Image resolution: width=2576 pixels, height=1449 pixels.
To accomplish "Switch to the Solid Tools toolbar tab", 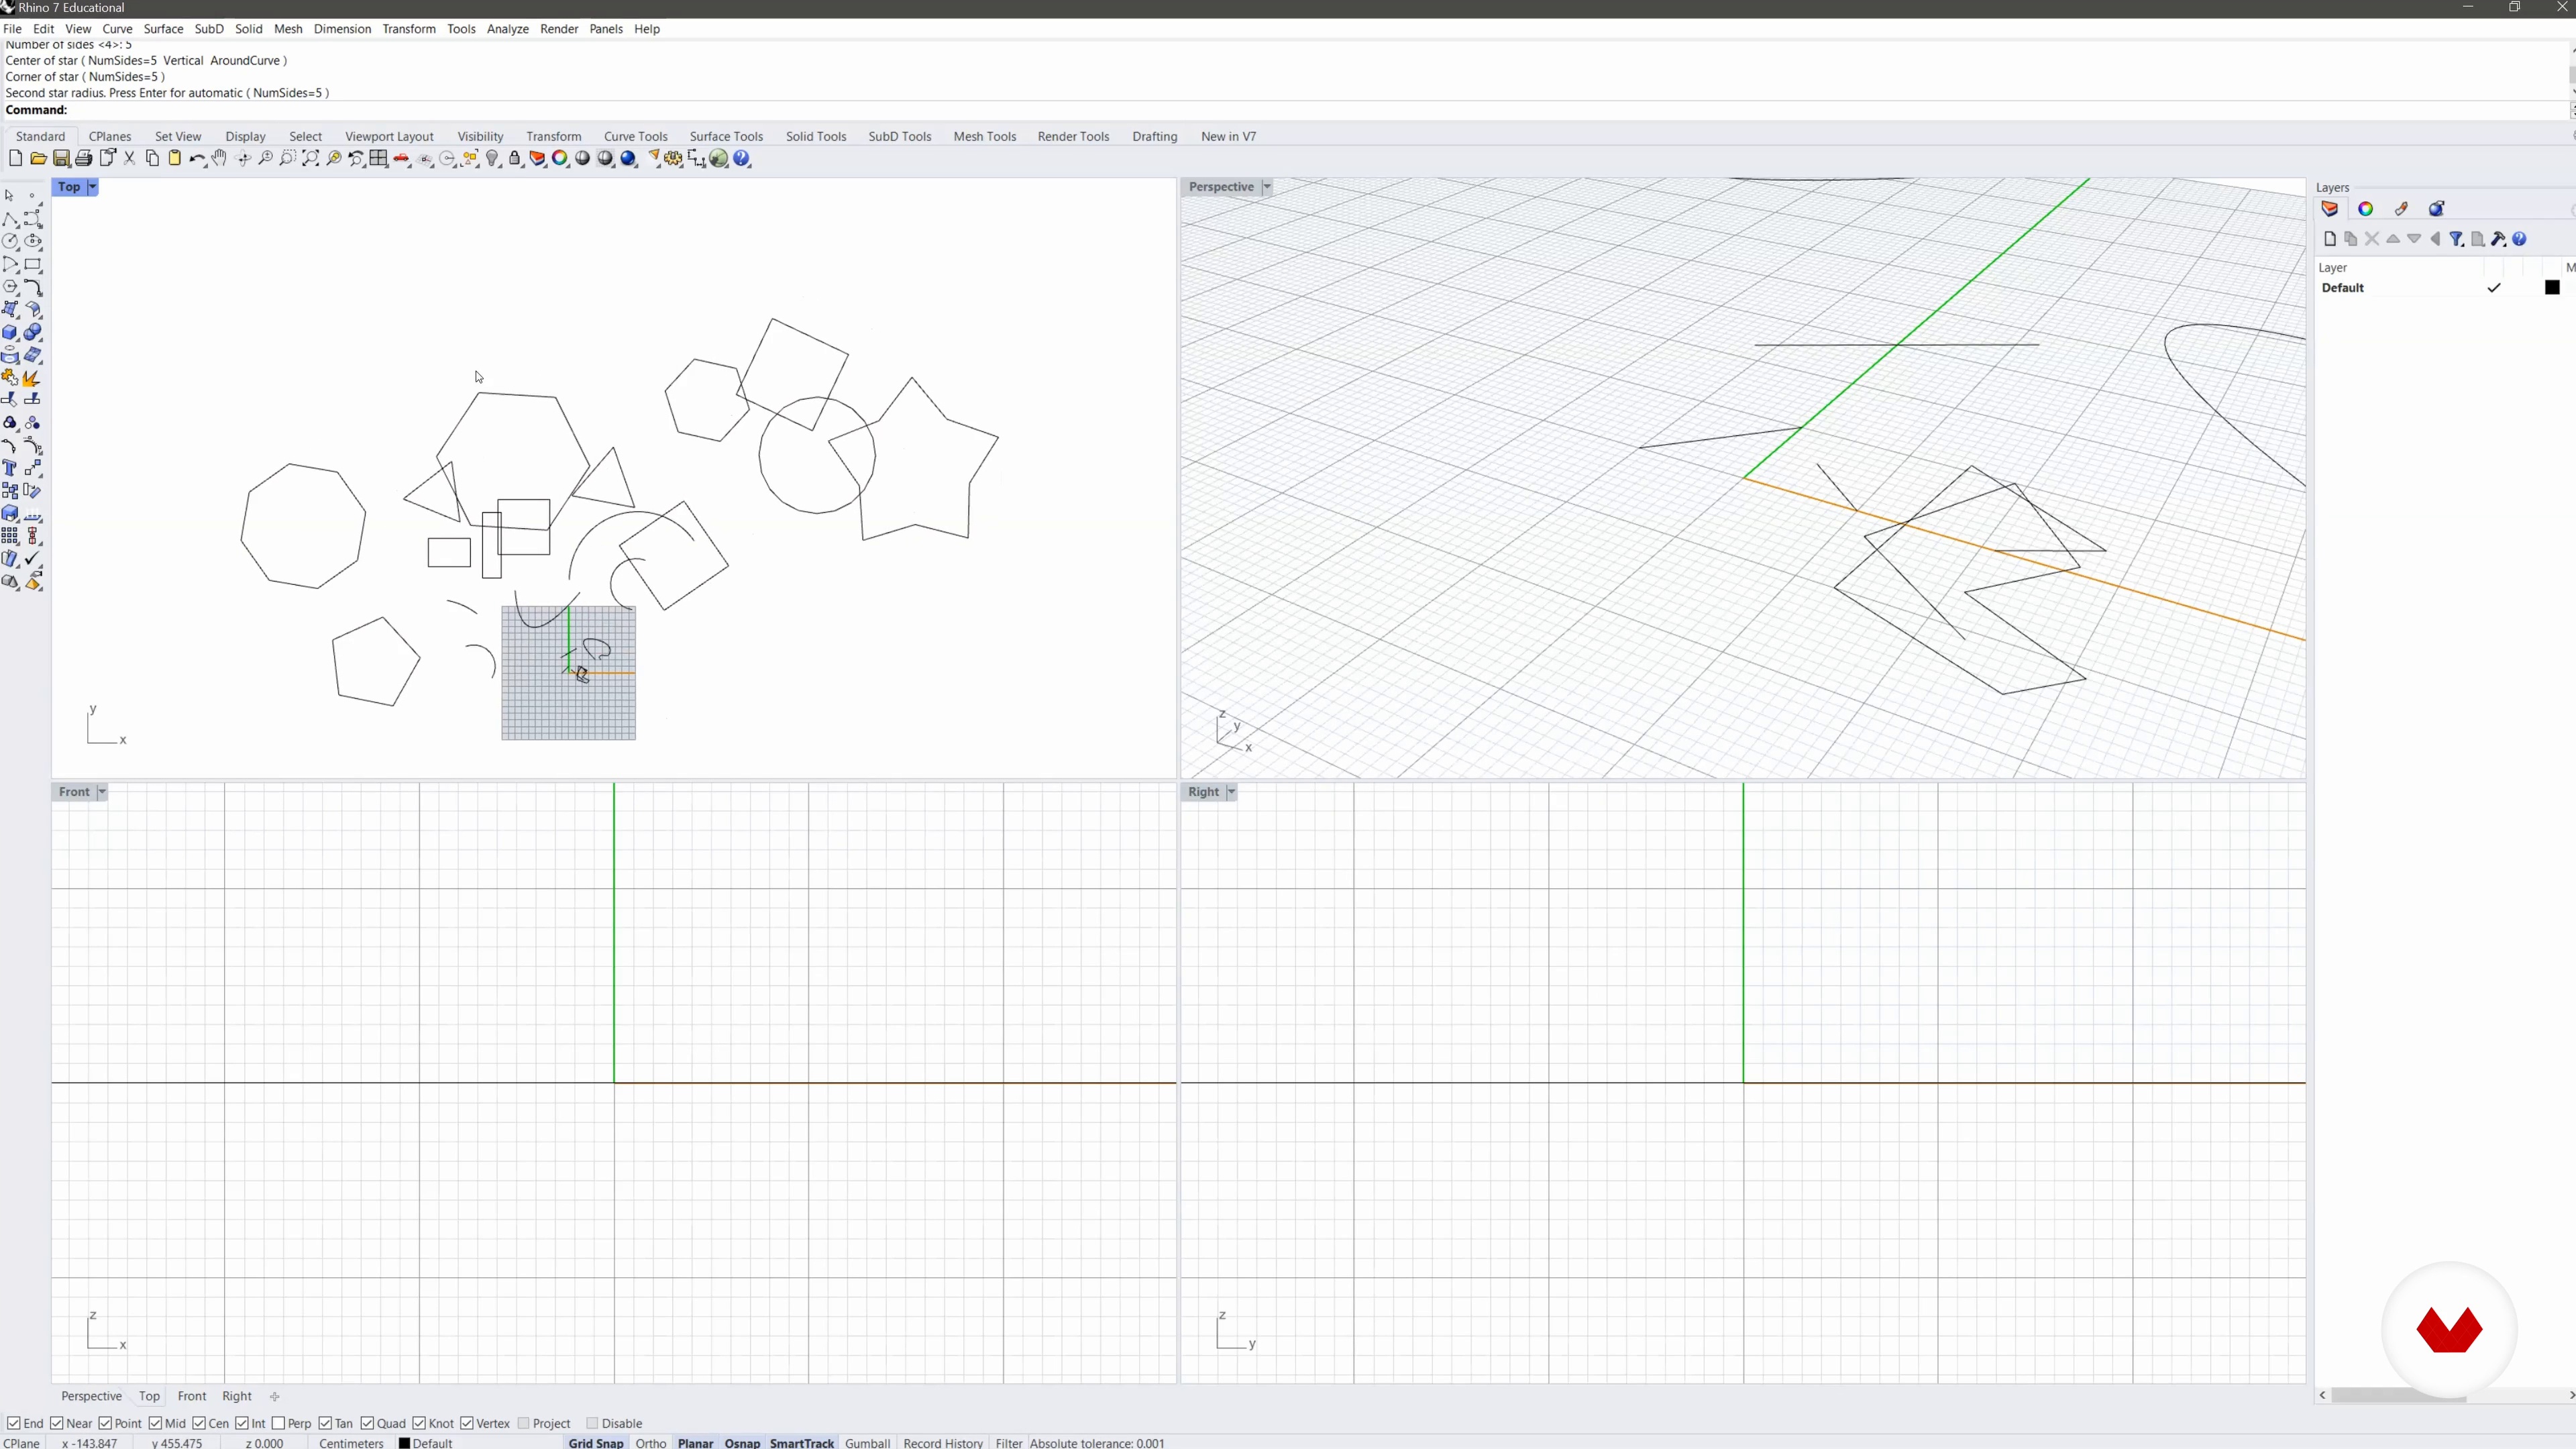I will click(x=816, y=136).
